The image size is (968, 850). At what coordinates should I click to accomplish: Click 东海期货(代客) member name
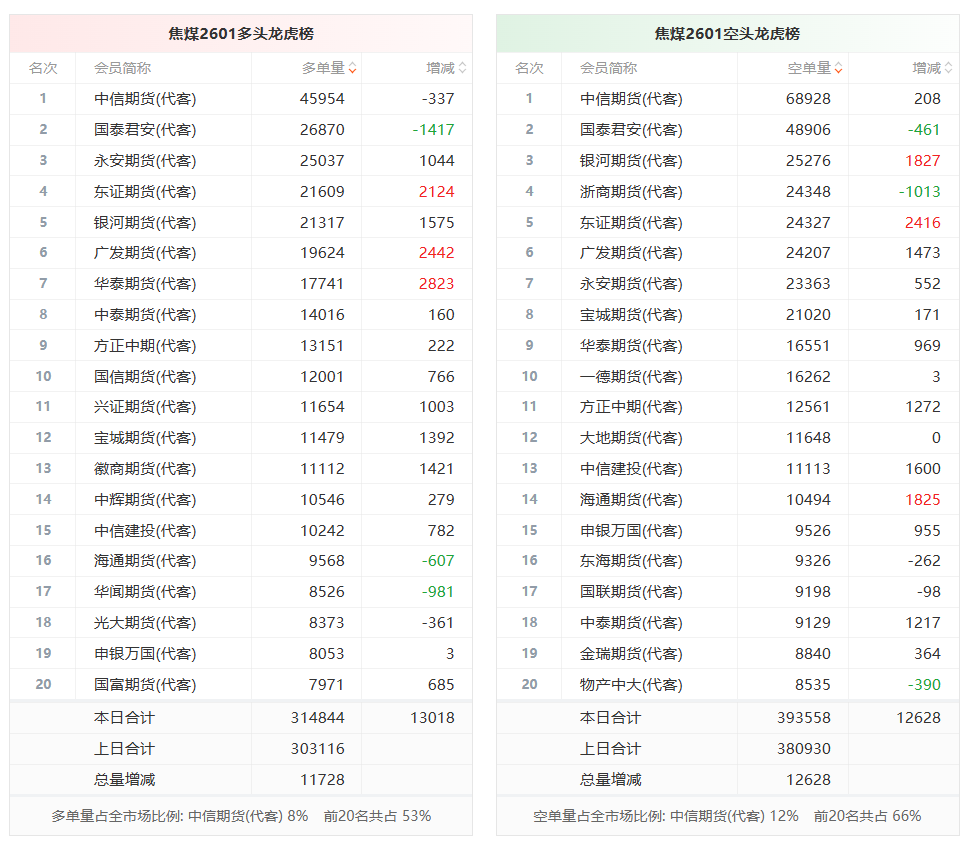tap(631, 560)
